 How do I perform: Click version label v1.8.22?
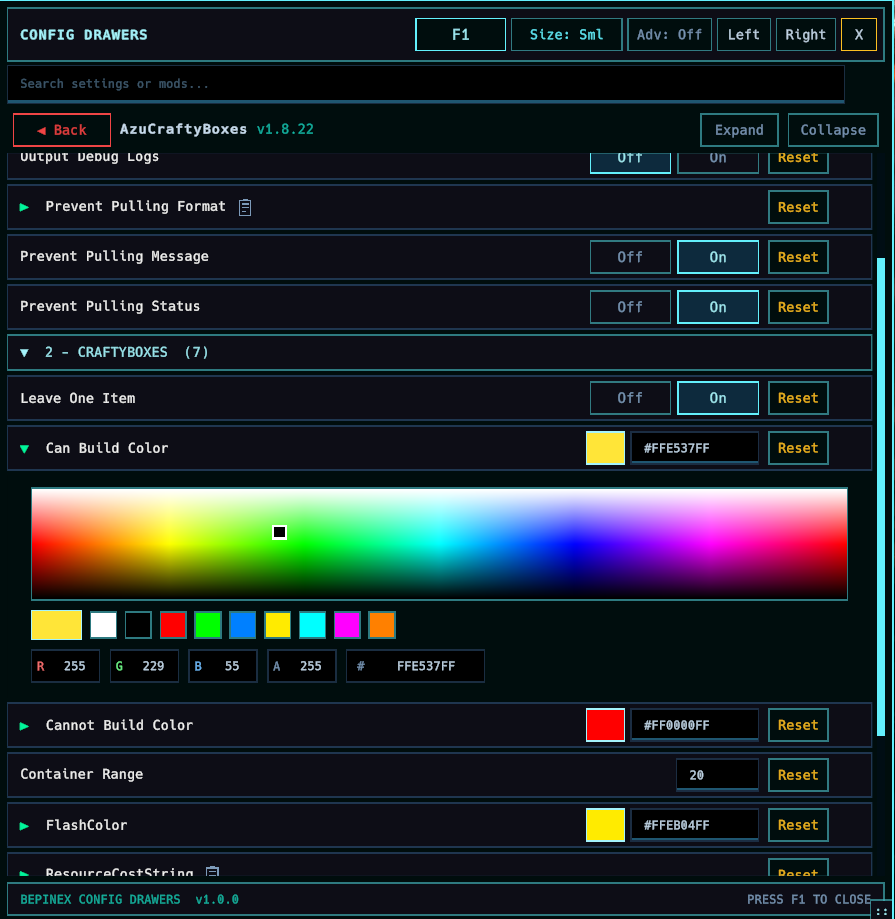tap(285, 129)
